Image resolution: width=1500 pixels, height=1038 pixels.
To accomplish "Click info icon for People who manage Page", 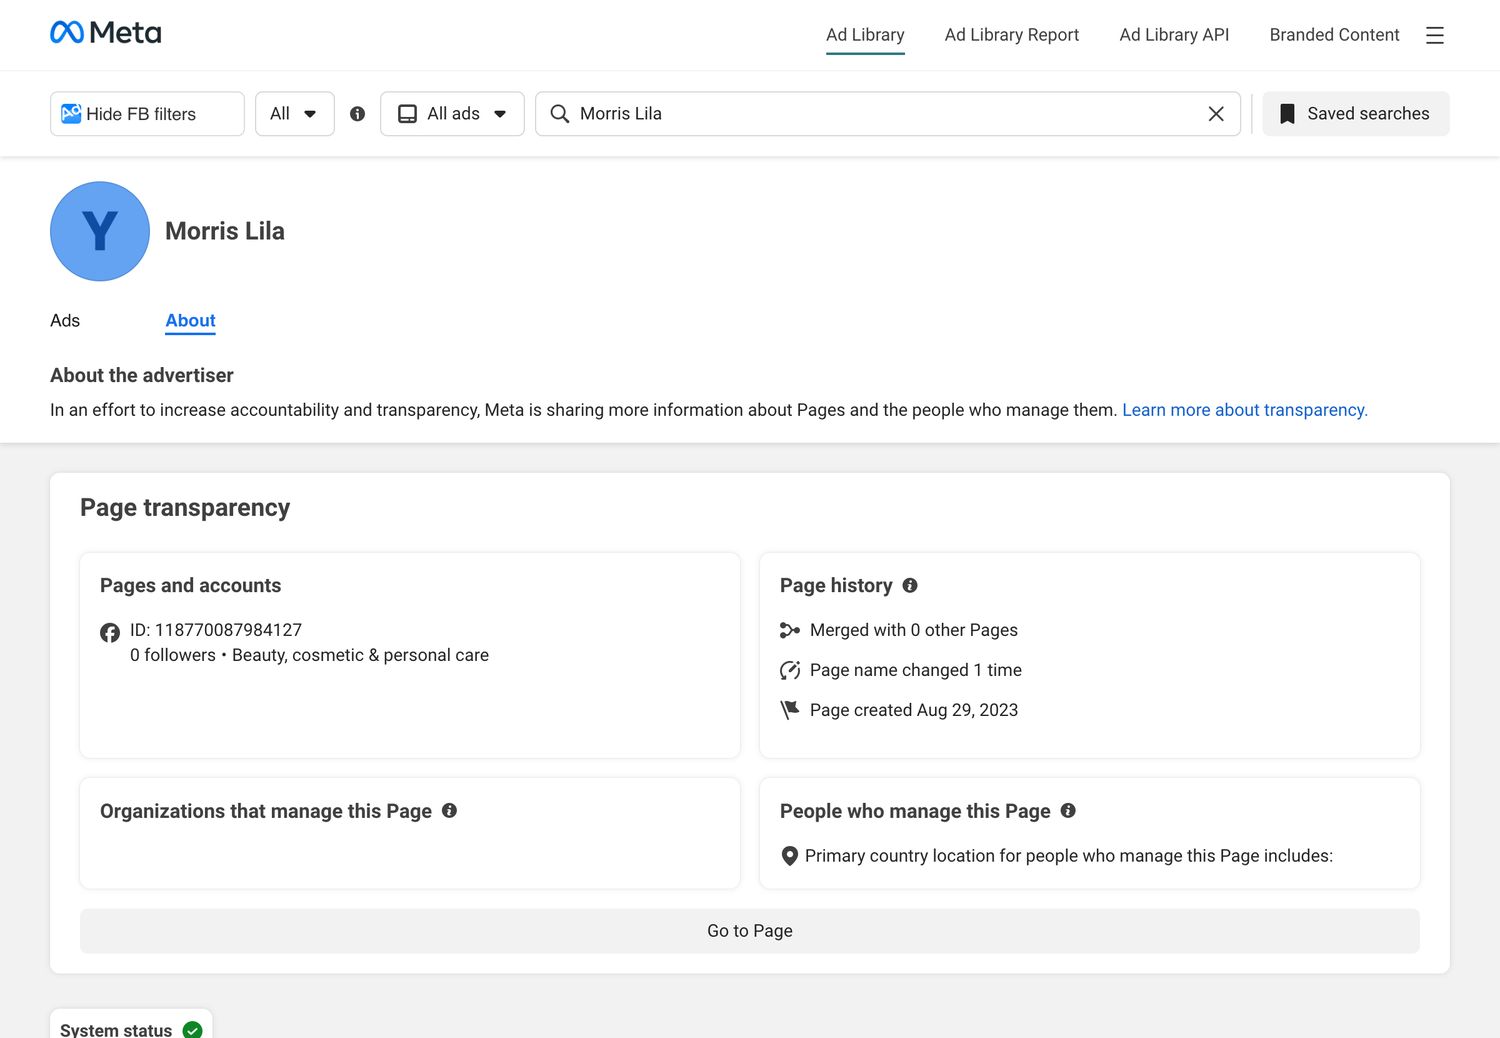I will tap(1068, 810).
